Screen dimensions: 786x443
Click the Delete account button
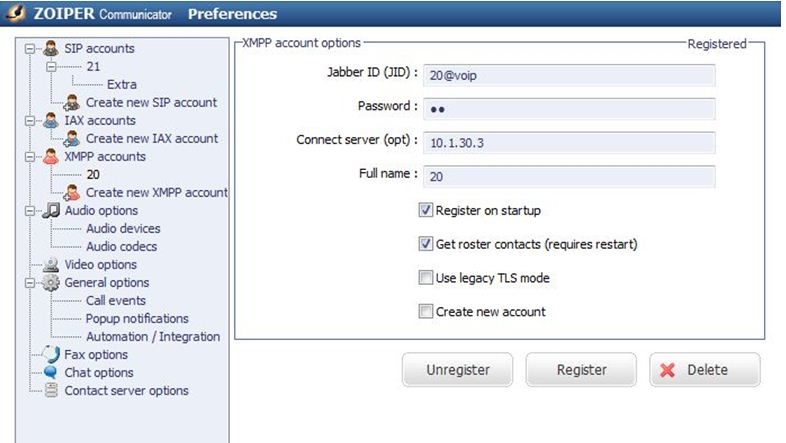pyautogui.click(x=704, y=370)
